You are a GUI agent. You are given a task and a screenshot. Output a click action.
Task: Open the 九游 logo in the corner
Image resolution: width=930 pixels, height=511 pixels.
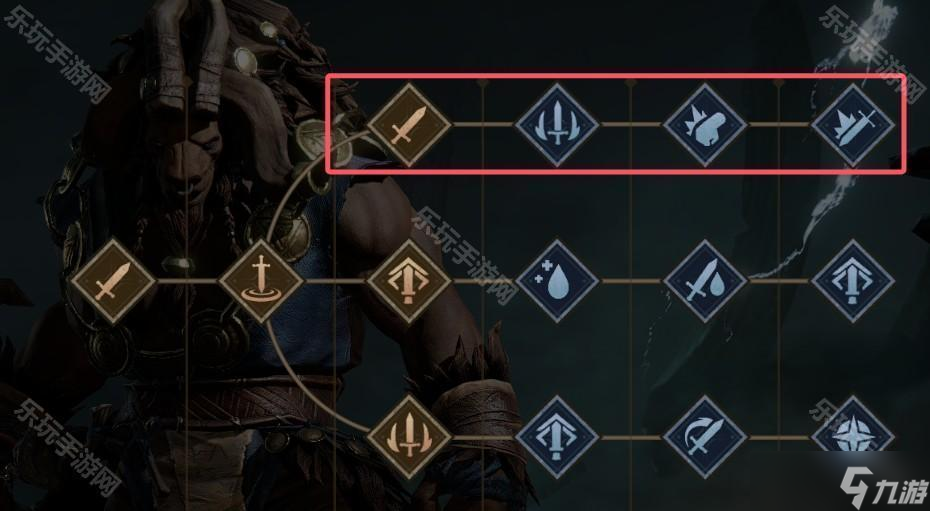coord(883,486)
